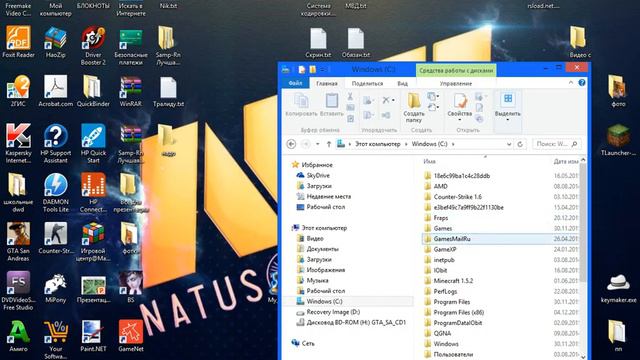The image size is (640, 360).
Task: Open the DAEMON Tools Lite icon
Action: [x=56, y=193]
